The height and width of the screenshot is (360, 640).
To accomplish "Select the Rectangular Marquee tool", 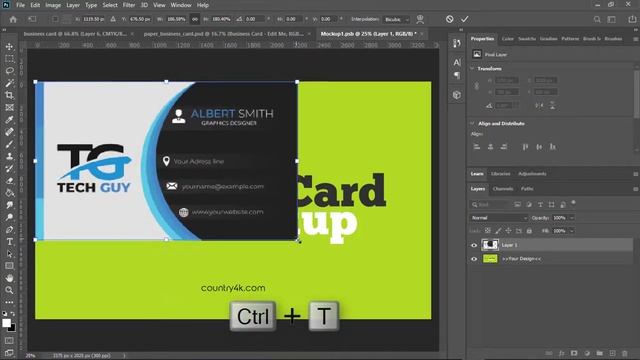I will pos(9,59).
